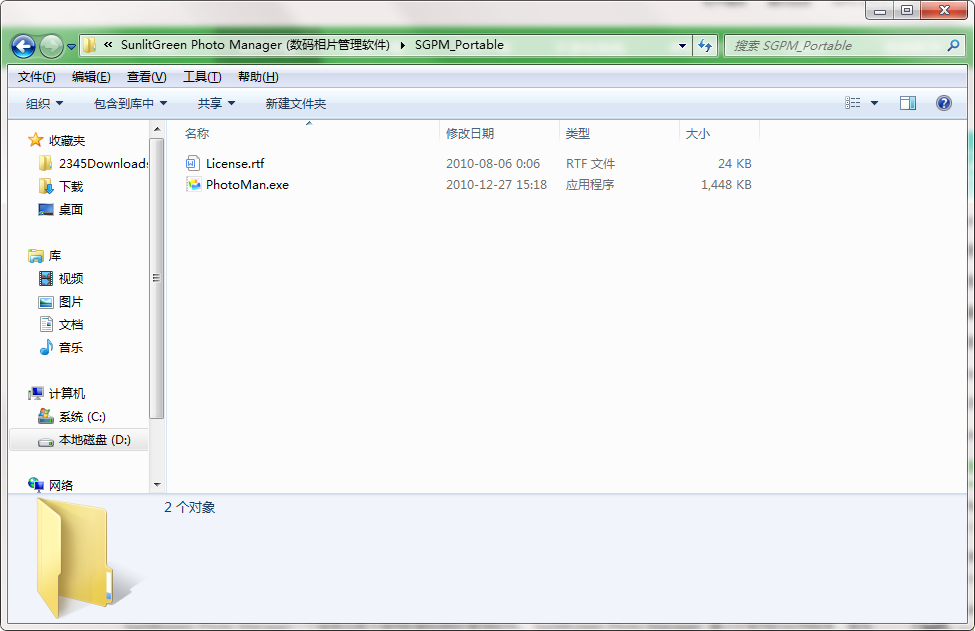Image resolution: width=975 pixels, height=631 pixels.
Task: Click the 库 libraries icon
Action: point(35,256)
